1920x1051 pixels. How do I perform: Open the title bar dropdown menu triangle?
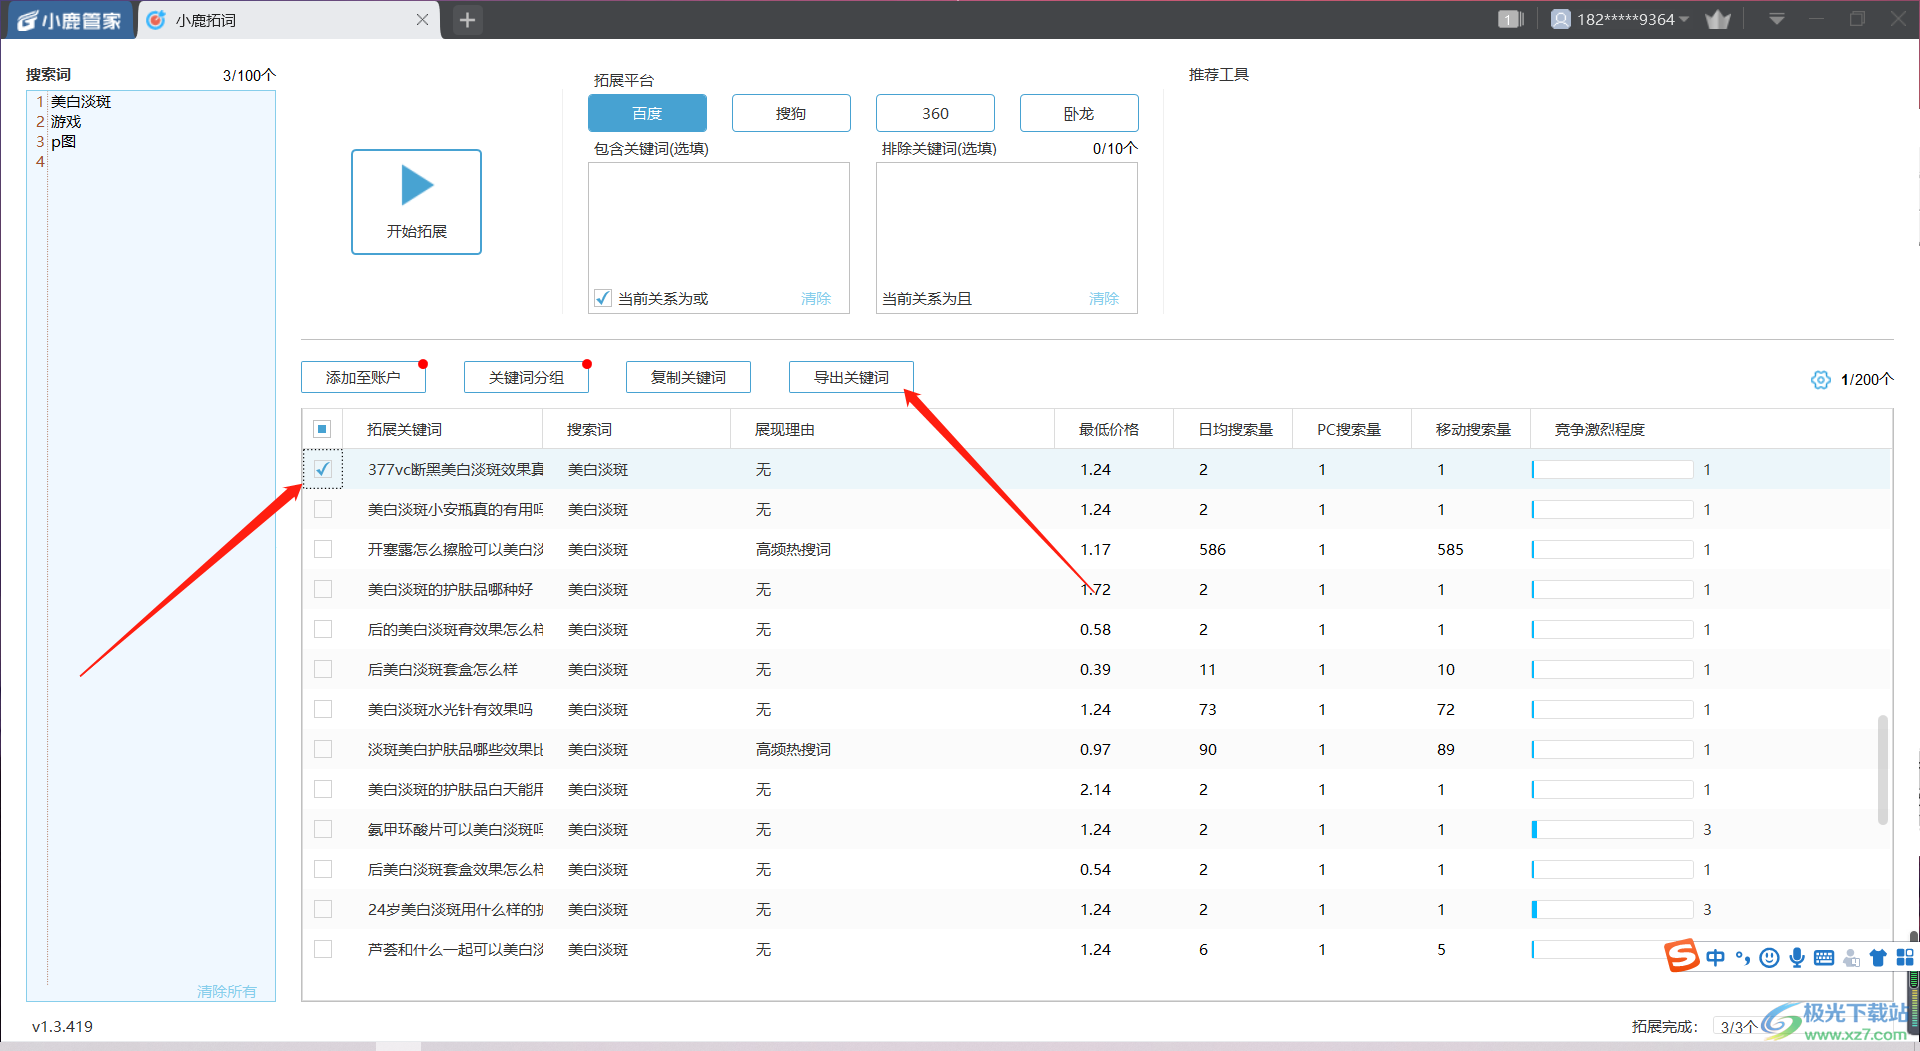(1777, 19)
